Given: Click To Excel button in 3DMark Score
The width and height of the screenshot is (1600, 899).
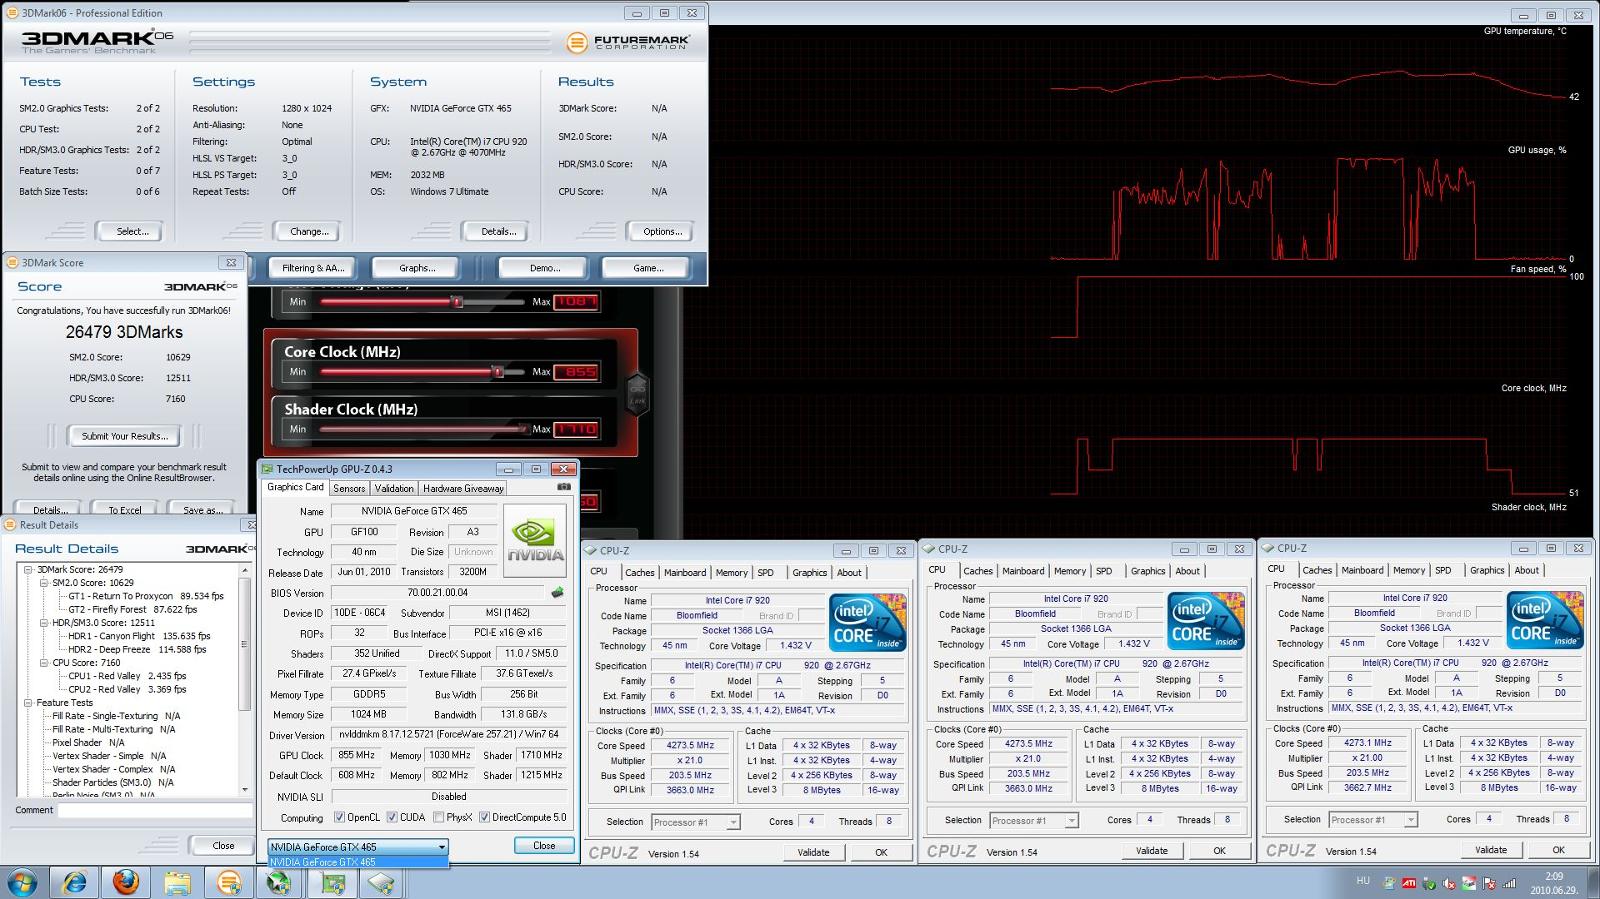Looking at the screenshot, I should pos(124,510).
